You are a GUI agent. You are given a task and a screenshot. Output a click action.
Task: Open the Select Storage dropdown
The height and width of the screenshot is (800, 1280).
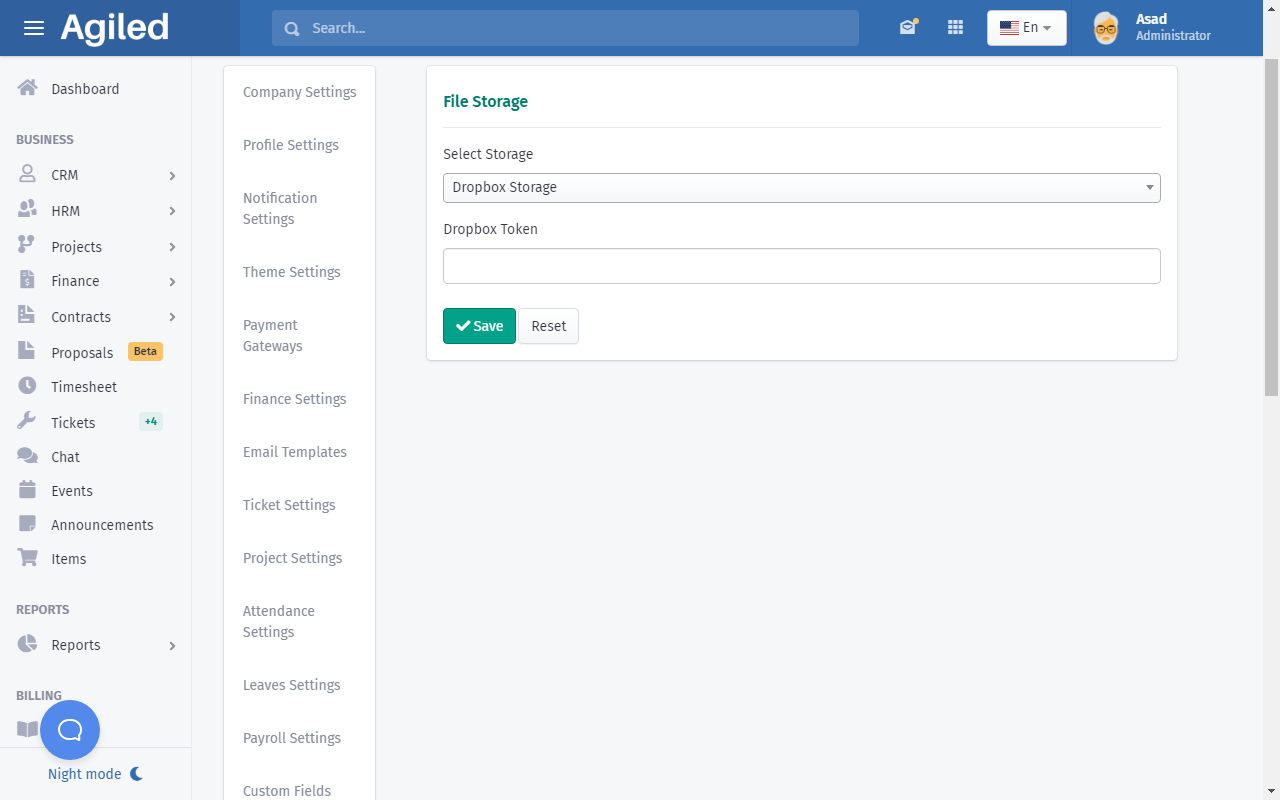pyautogui.click(x=801, y=188)
